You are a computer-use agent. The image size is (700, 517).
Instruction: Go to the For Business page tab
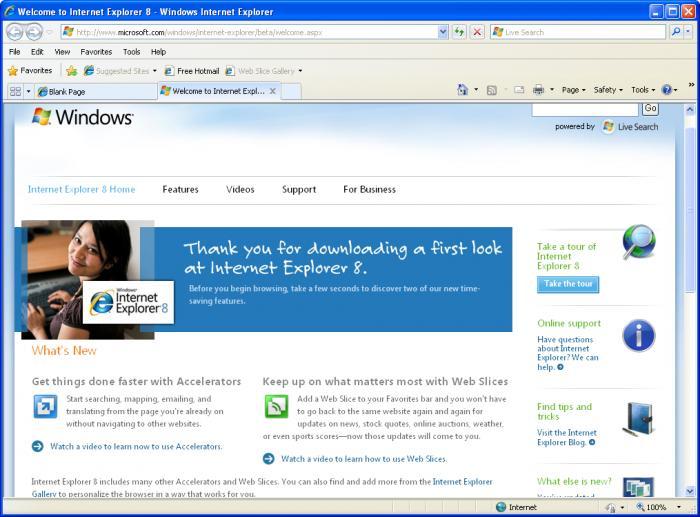click(x=369, y=189)
